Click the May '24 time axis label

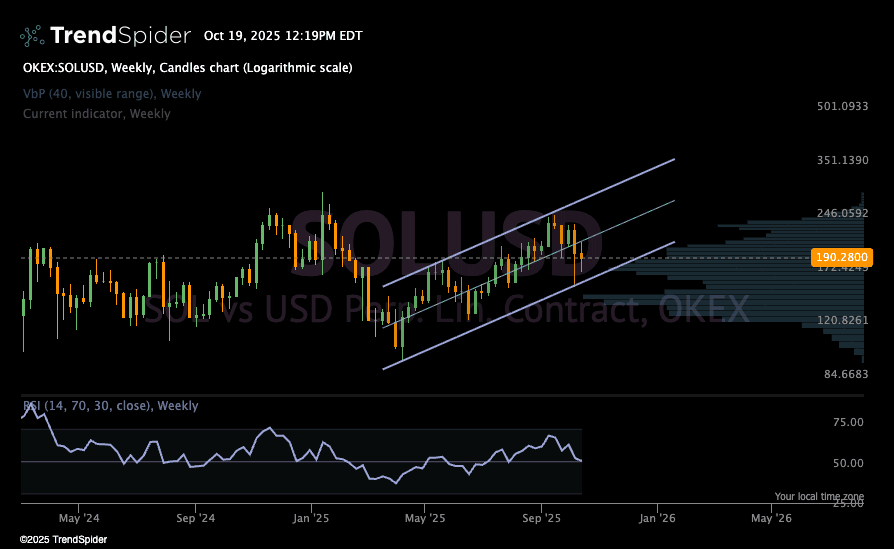pos(79,519)
